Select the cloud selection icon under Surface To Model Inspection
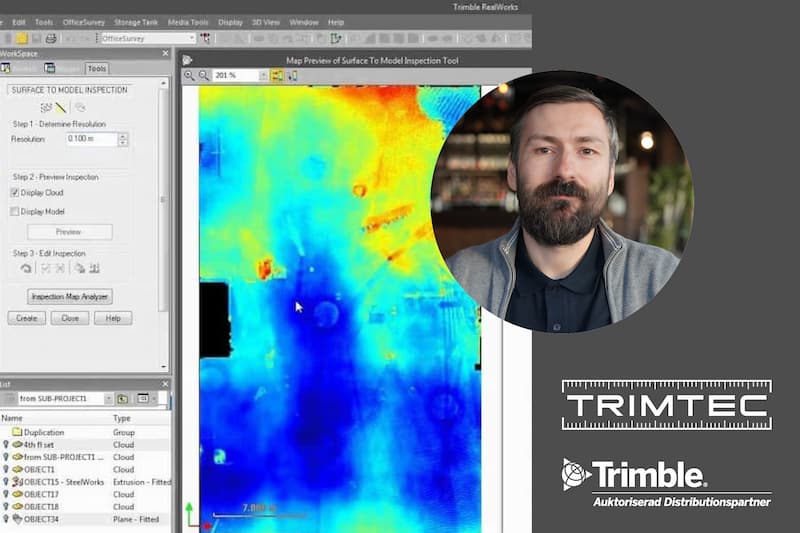The height and width of the screenshot is (533, 800). click(x=46, y=108)
